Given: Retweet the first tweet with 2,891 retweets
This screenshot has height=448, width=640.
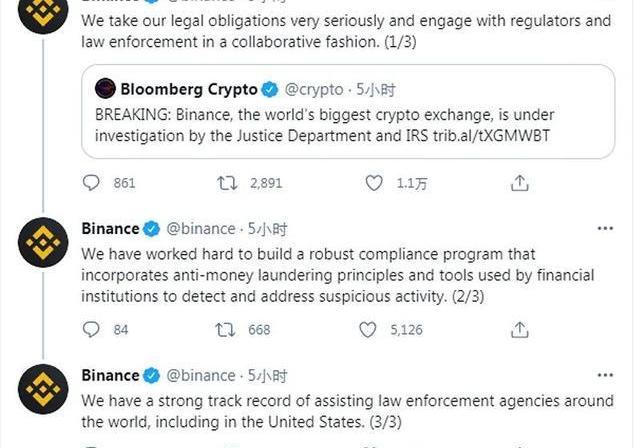Looking at the screenshot, I should coord(227,183).
